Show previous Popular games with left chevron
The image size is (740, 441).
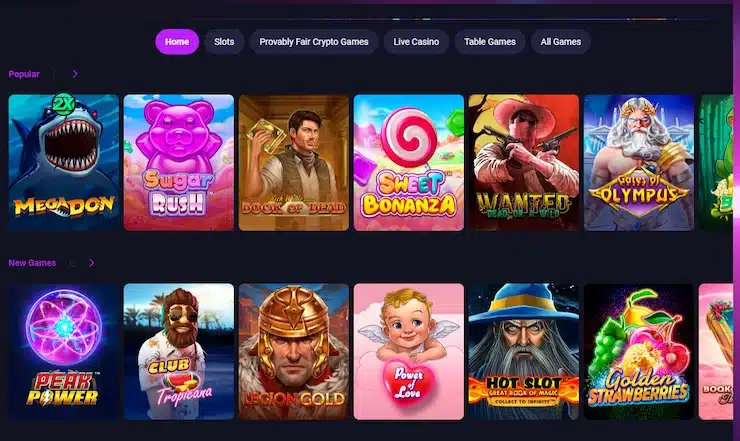(x=54, y=74)
